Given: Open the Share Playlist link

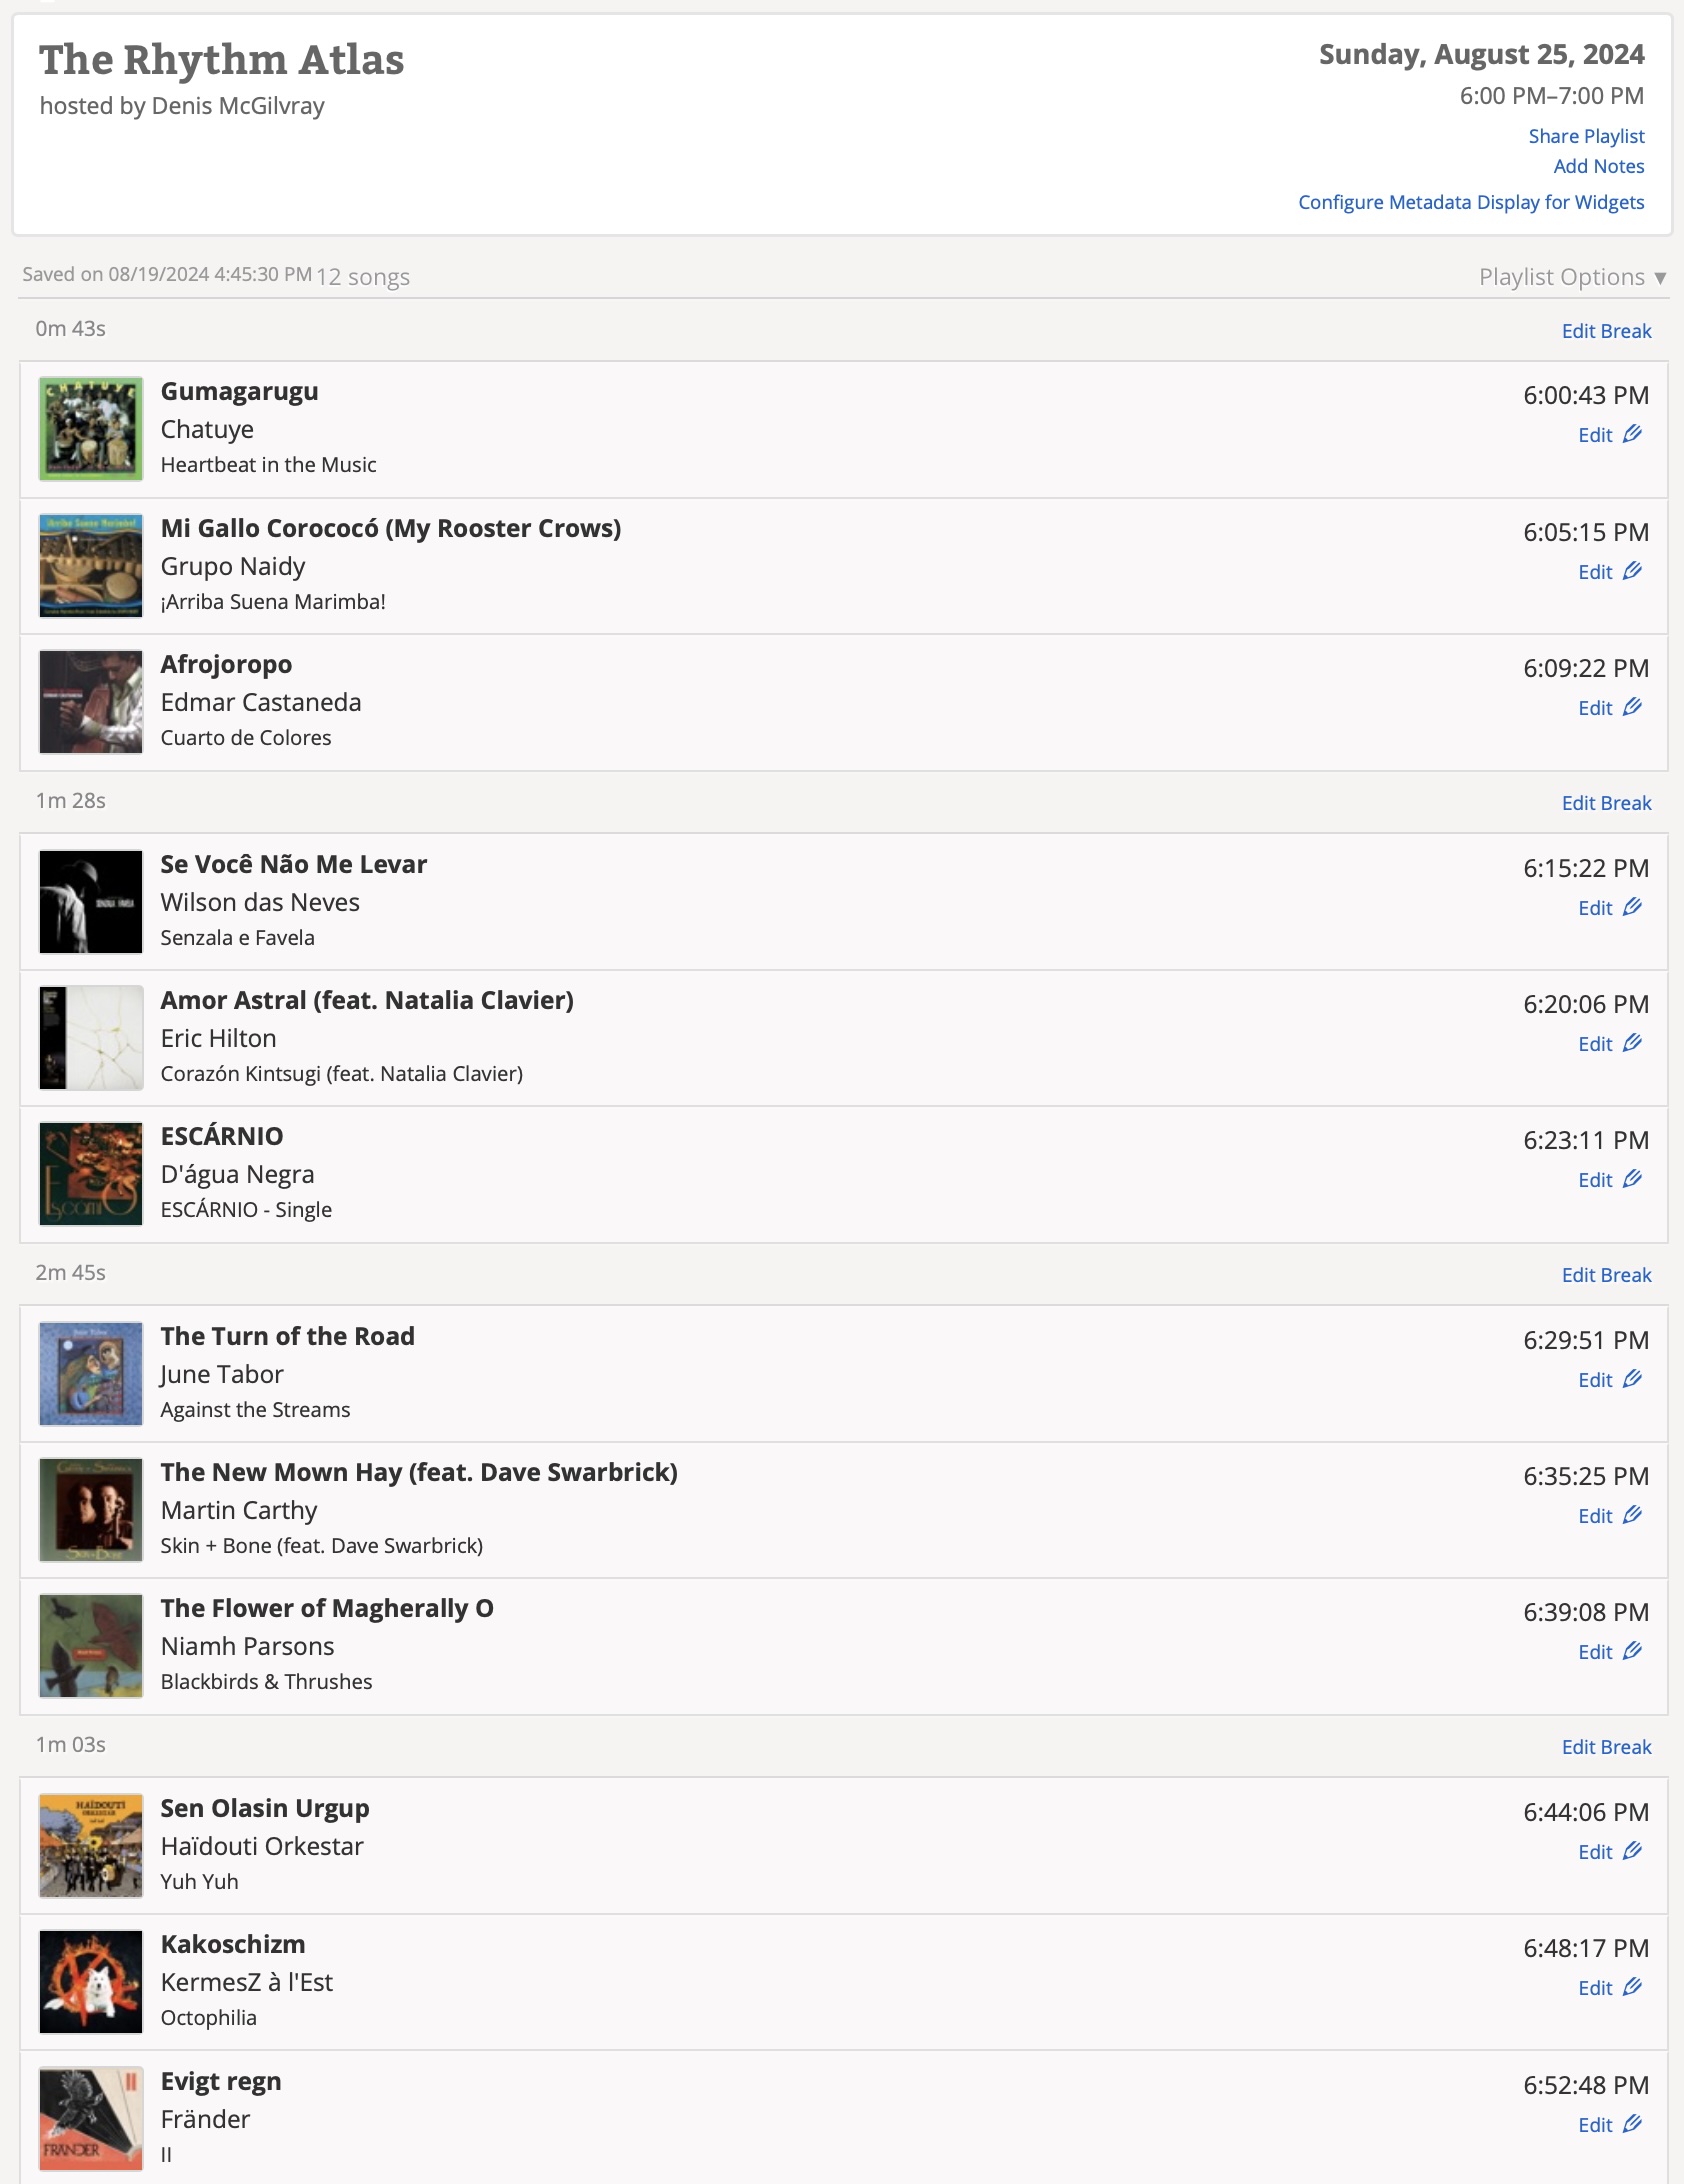Looking at the screenshot, I should pos(1586,136).
